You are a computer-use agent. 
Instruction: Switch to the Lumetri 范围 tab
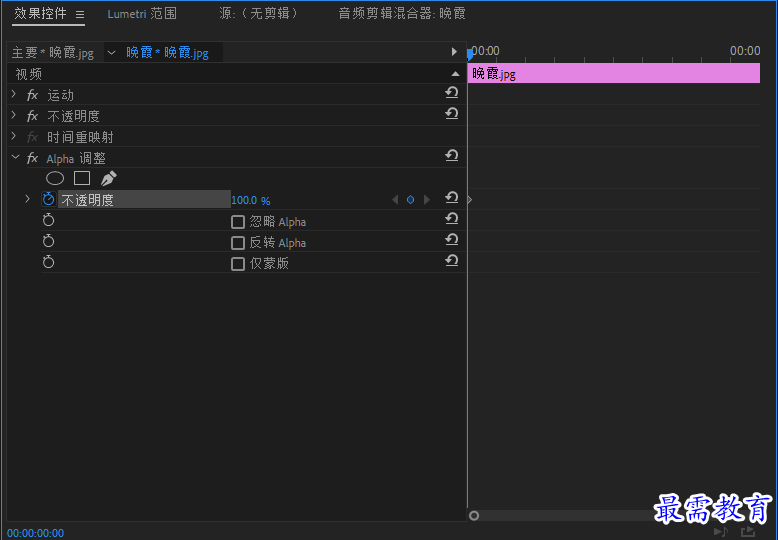142,13
